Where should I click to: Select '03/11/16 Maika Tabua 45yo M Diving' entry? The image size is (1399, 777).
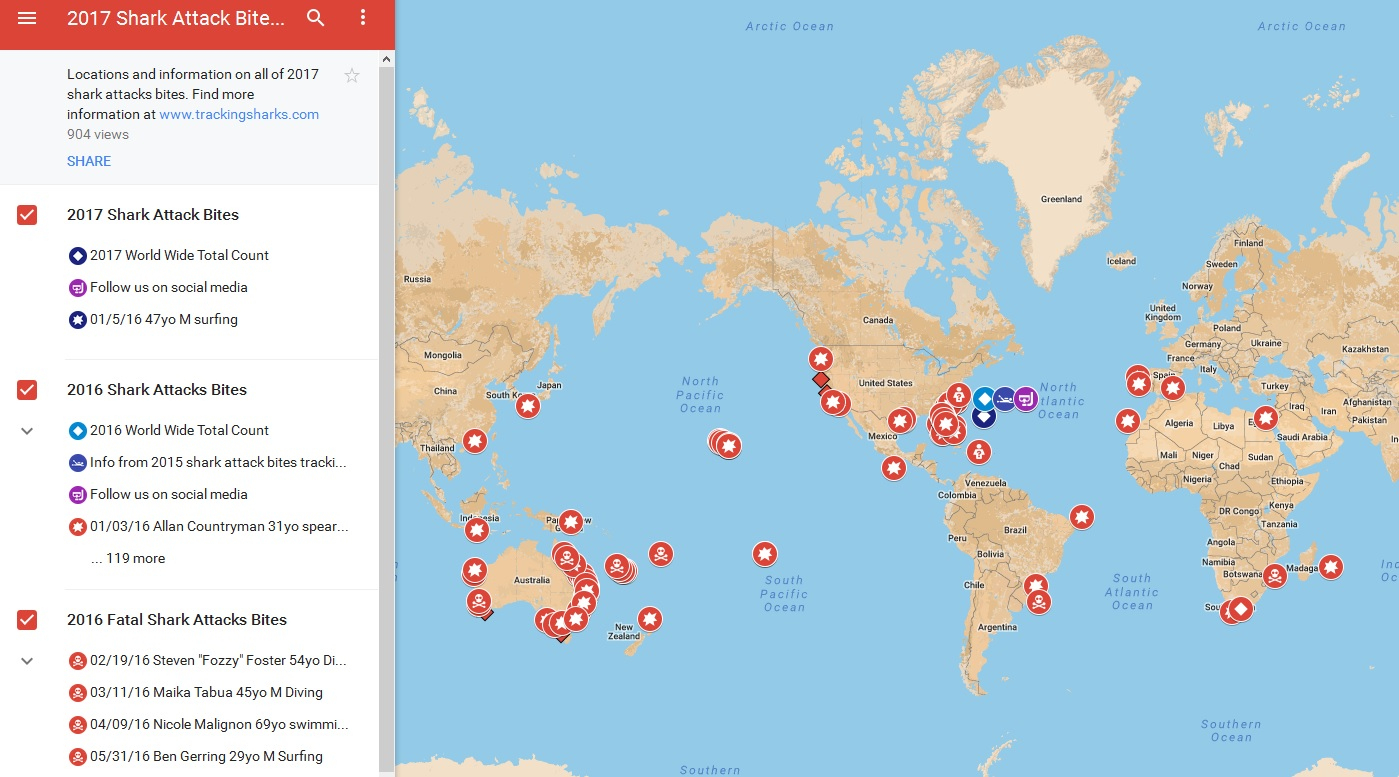206,692
